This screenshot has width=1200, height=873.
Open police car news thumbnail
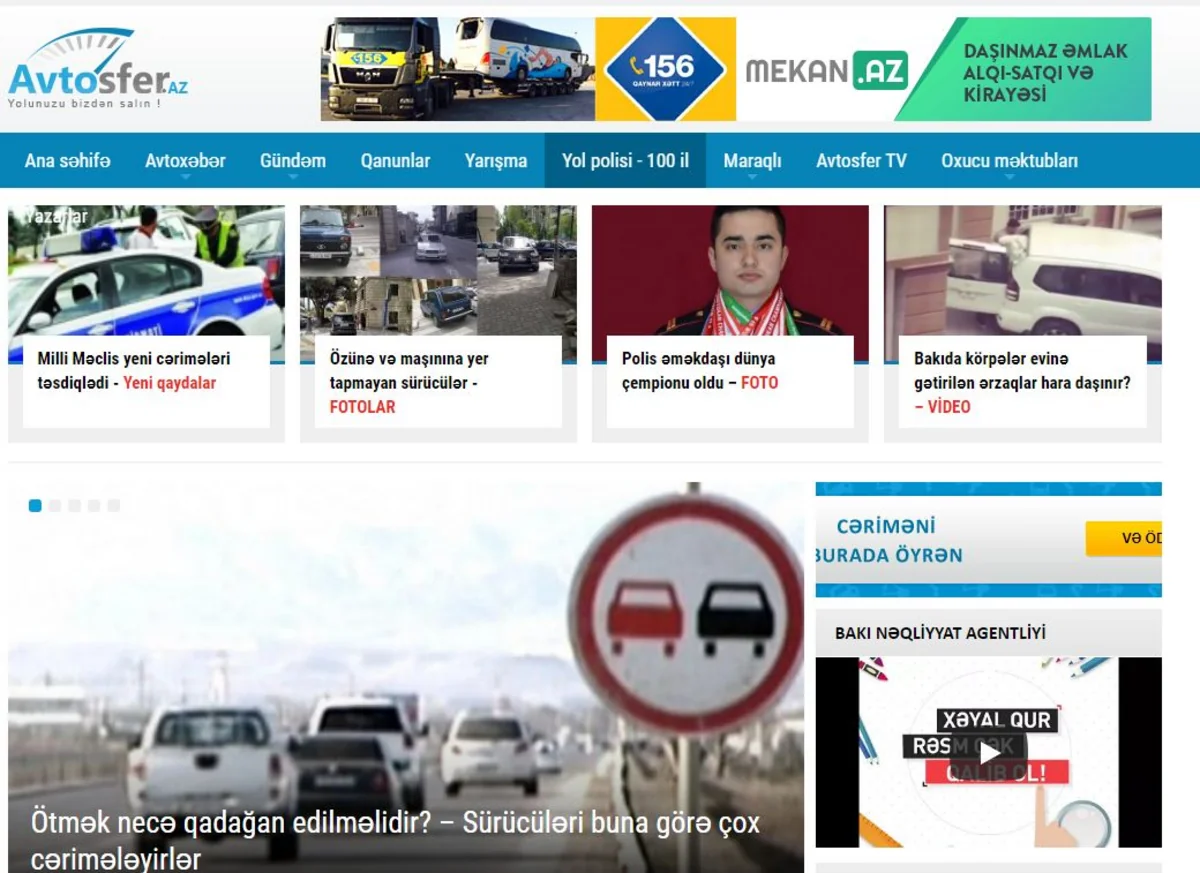pyautogui.click(x=146, y=271)
